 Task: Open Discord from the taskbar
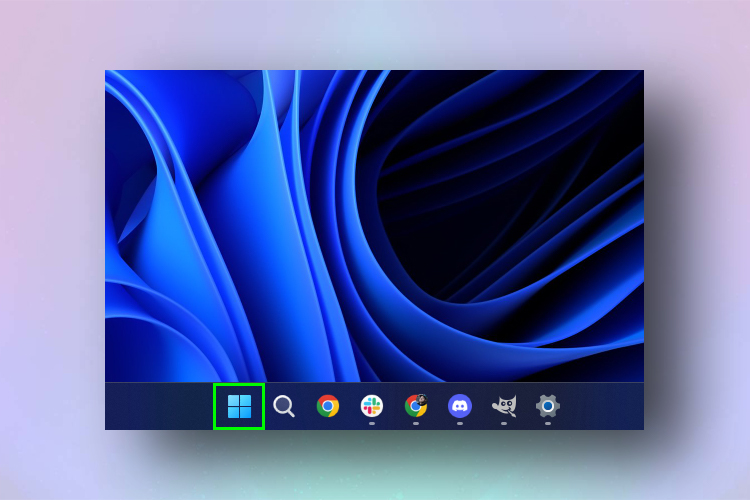click(x=460, y=406)
